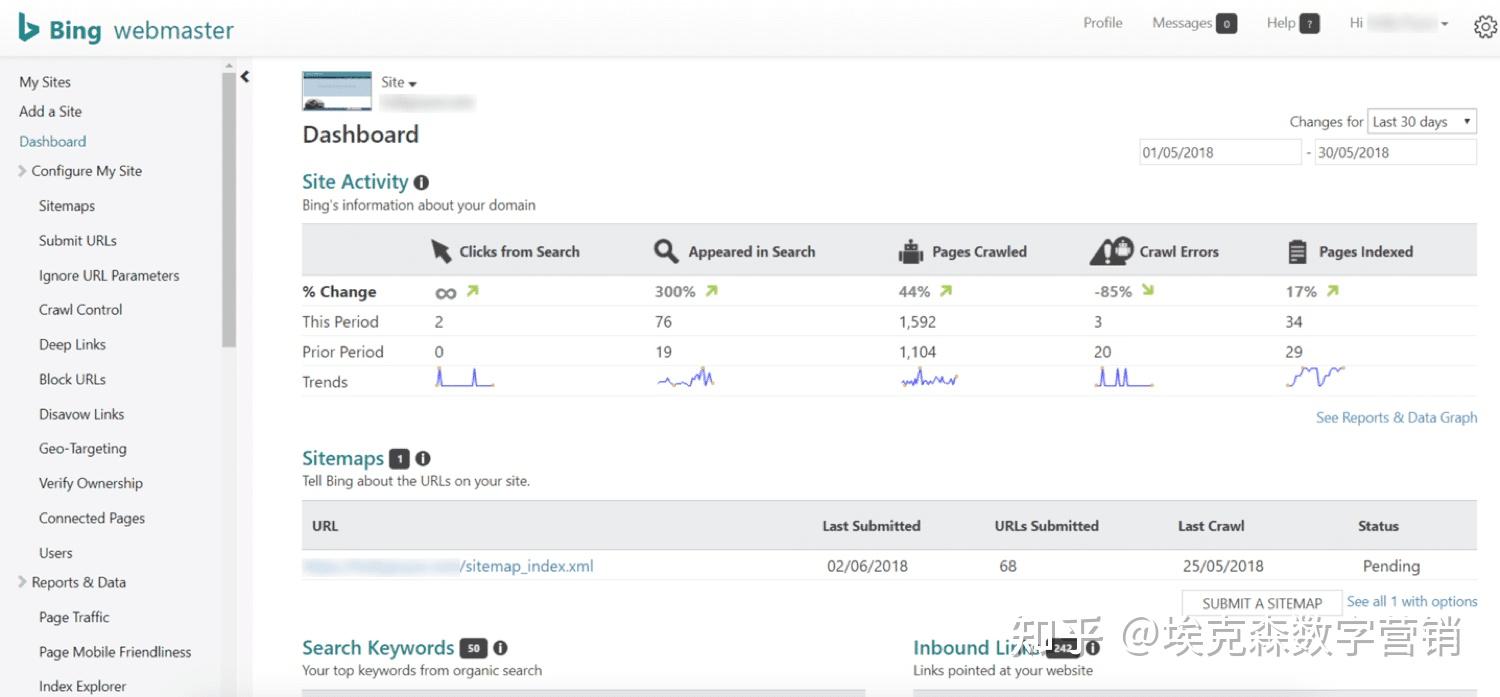This screenshot has width=1500, height=697.
Task: Click the Messages count badge
Action: coord(1226,24)
